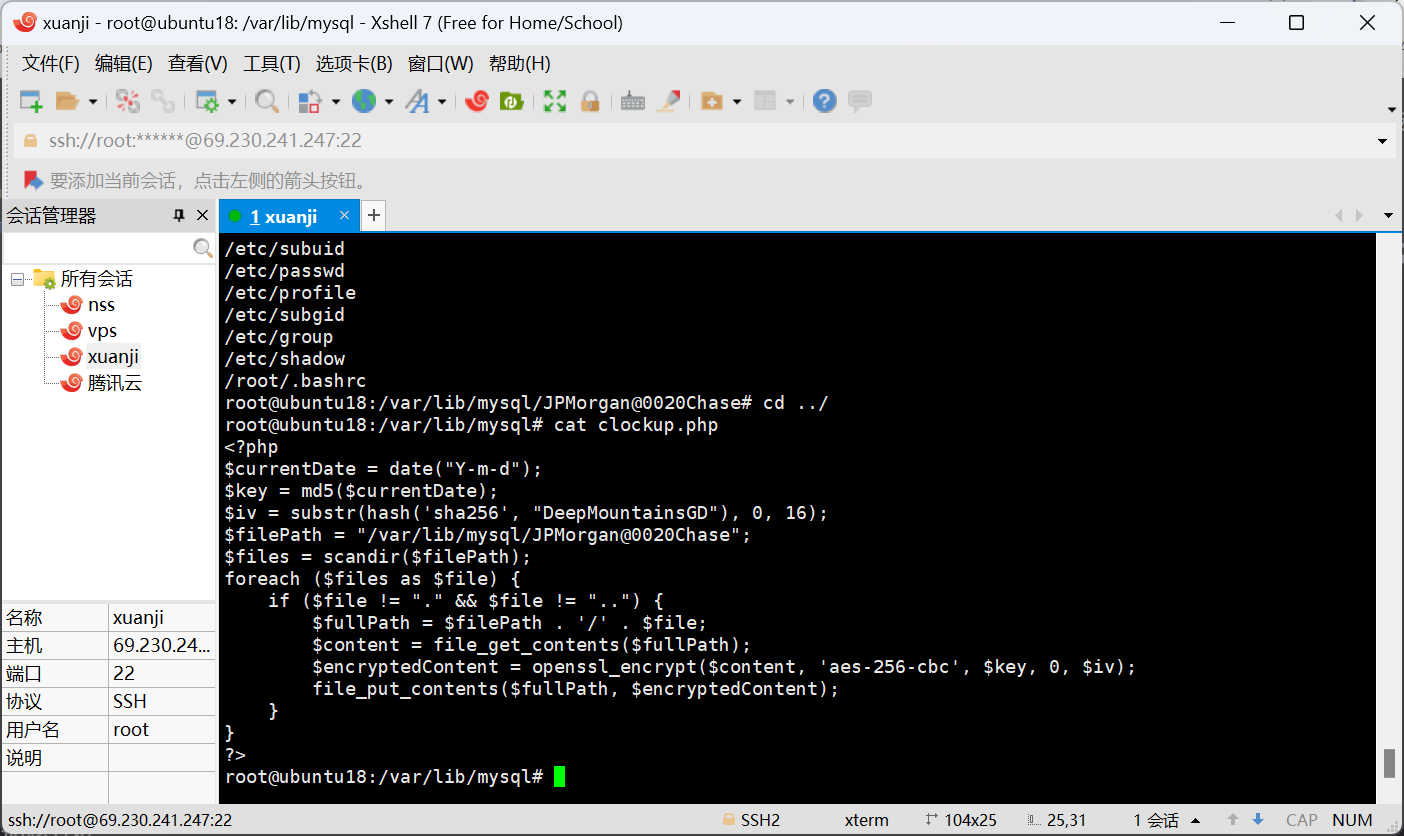Viewport: 1404px width, 836px height.
Task: Click the status bar blue down arrow
Action: [1258, 820]
